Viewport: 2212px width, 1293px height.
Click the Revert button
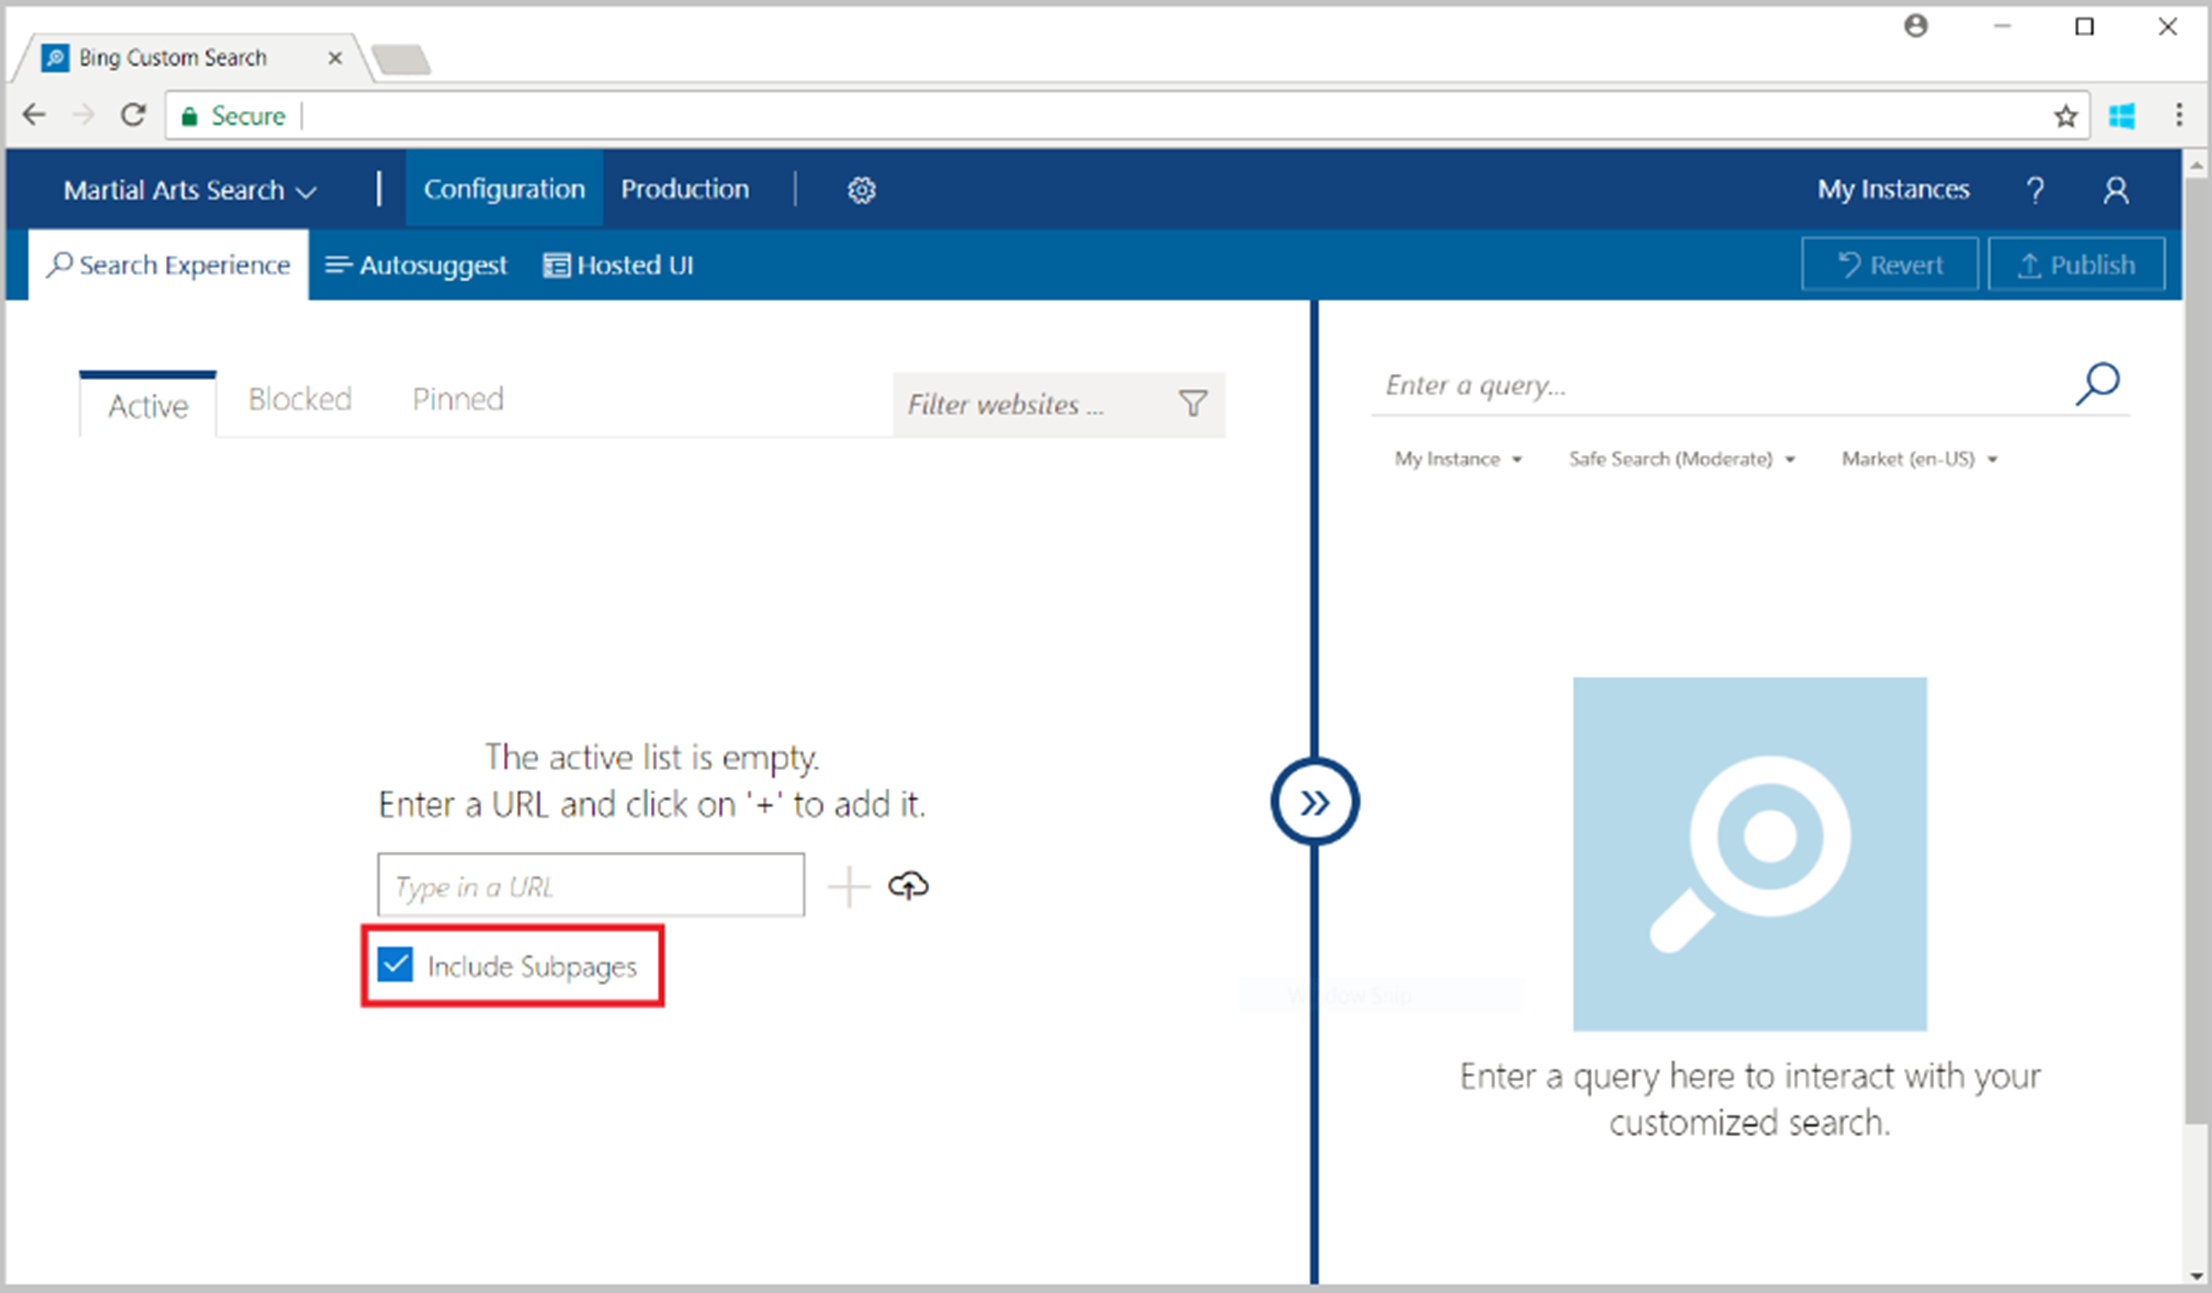1890,264
